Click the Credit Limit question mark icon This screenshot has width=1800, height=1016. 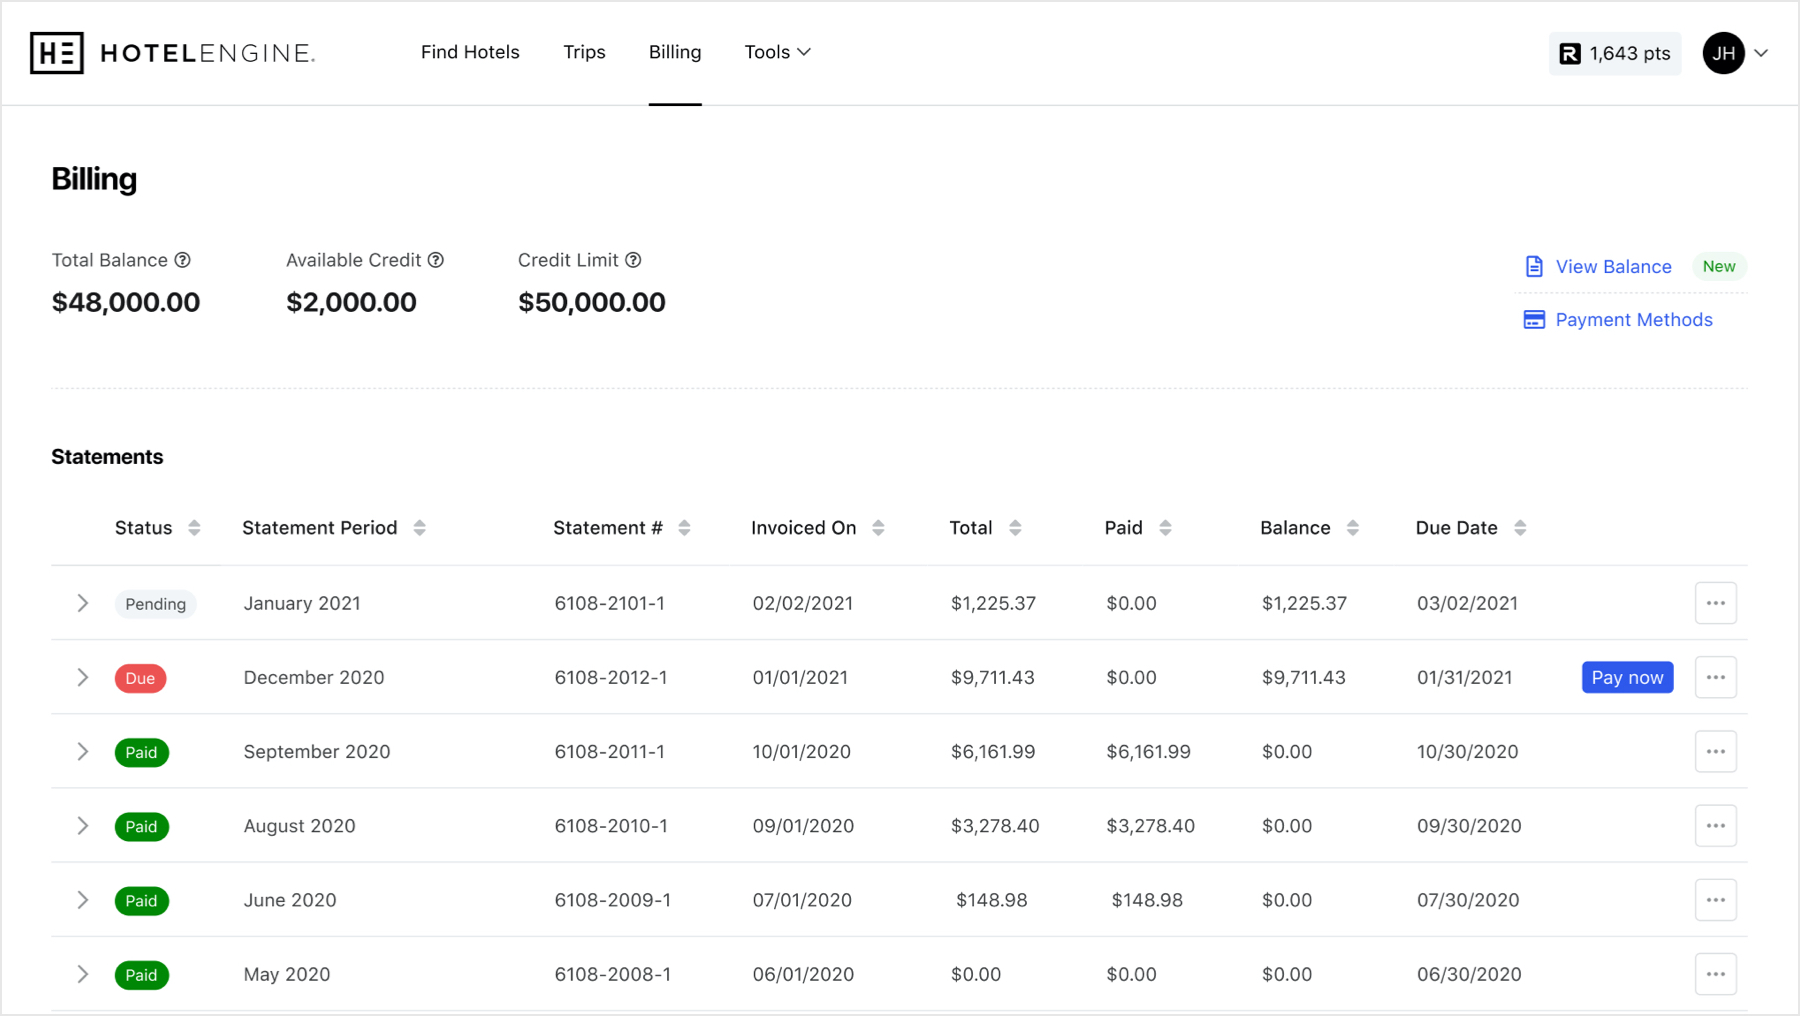[633, 260]
